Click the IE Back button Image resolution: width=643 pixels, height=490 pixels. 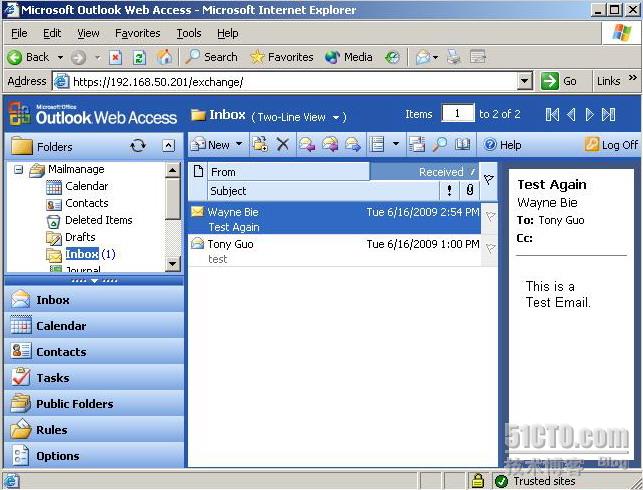[28, 57]
